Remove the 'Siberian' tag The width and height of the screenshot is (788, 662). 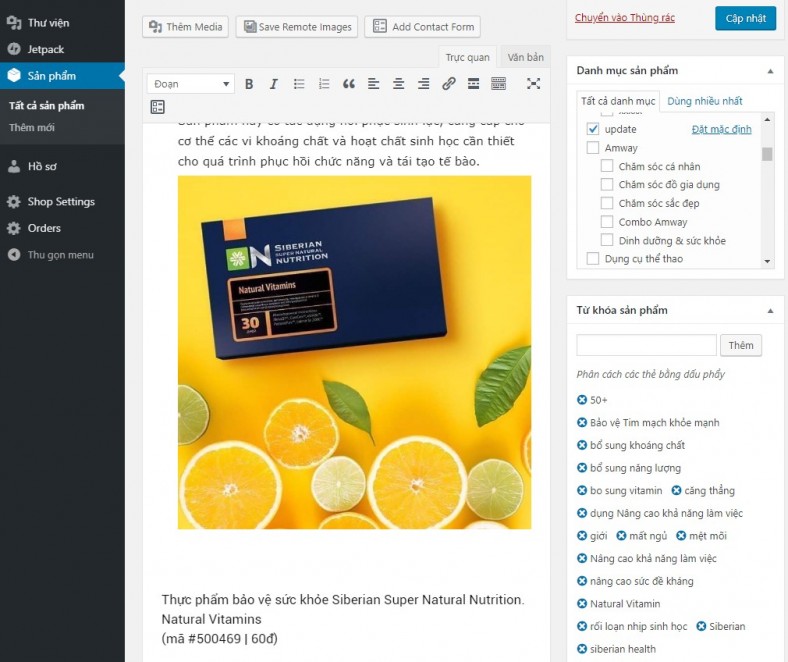tap(701, 627)
